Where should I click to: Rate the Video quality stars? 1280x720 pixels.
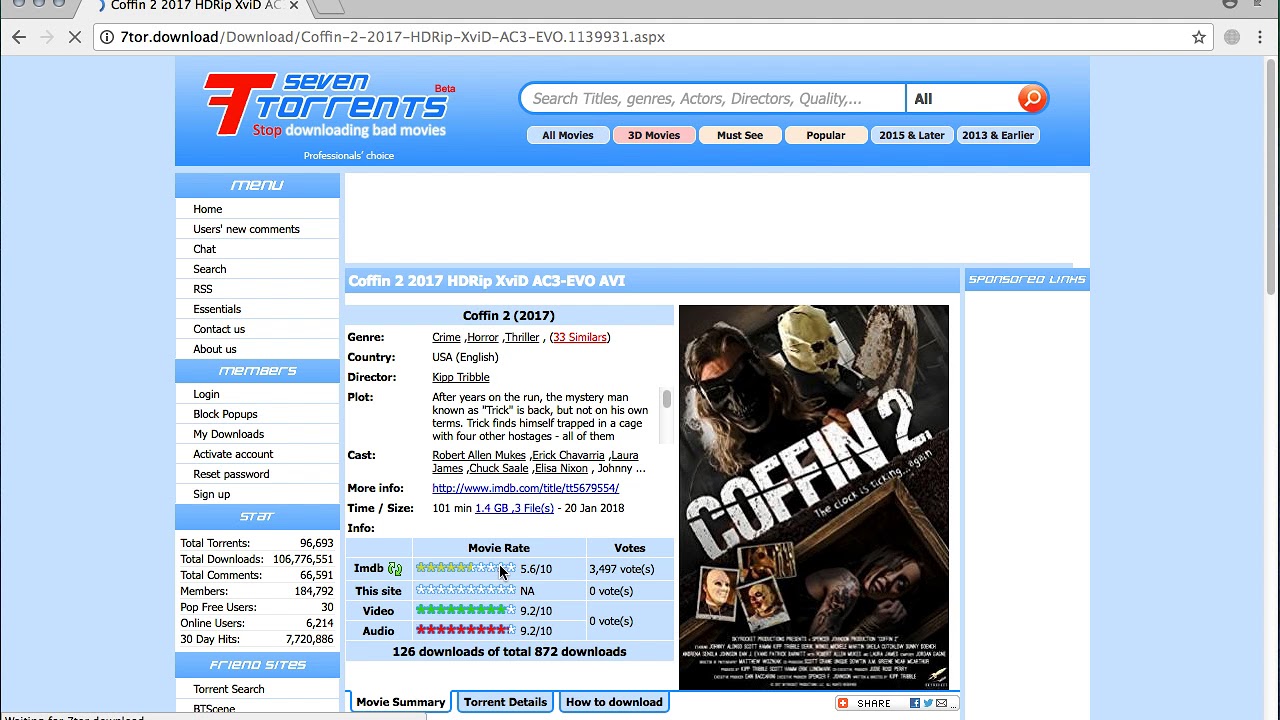pos(466,610)
